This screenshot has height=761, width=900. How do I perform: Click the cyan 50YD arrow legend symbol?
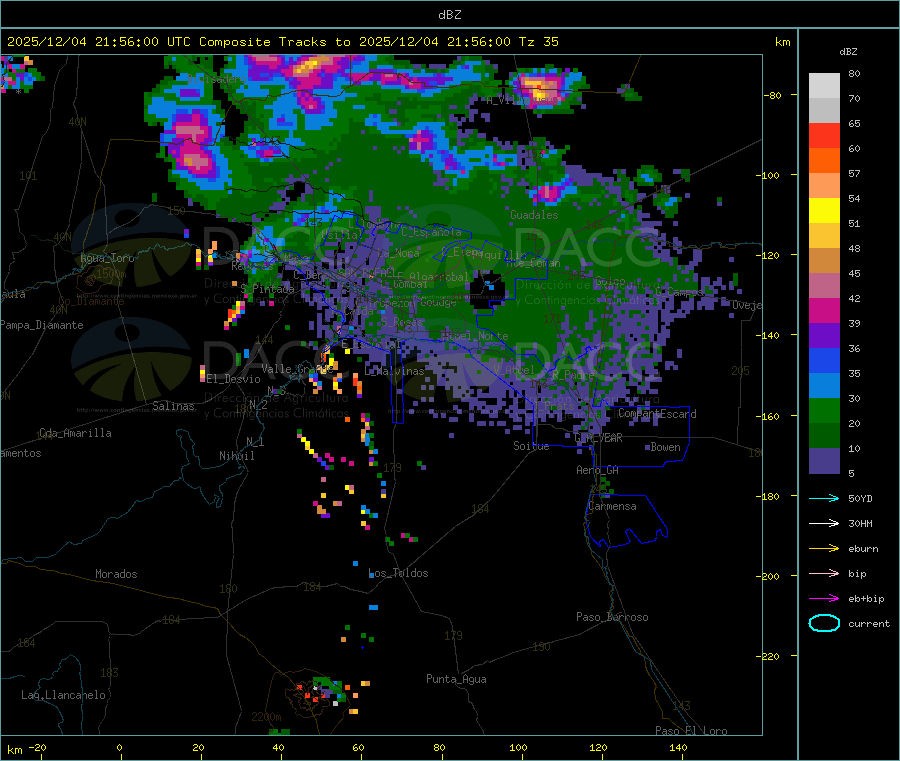click(824, 498)
